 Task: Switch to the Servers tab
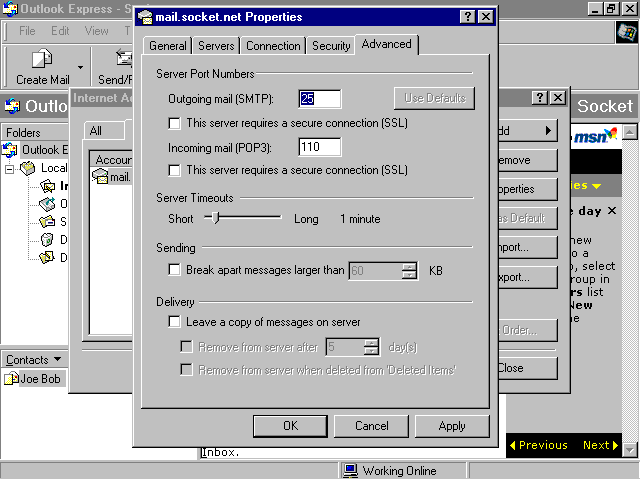[216, 46]
